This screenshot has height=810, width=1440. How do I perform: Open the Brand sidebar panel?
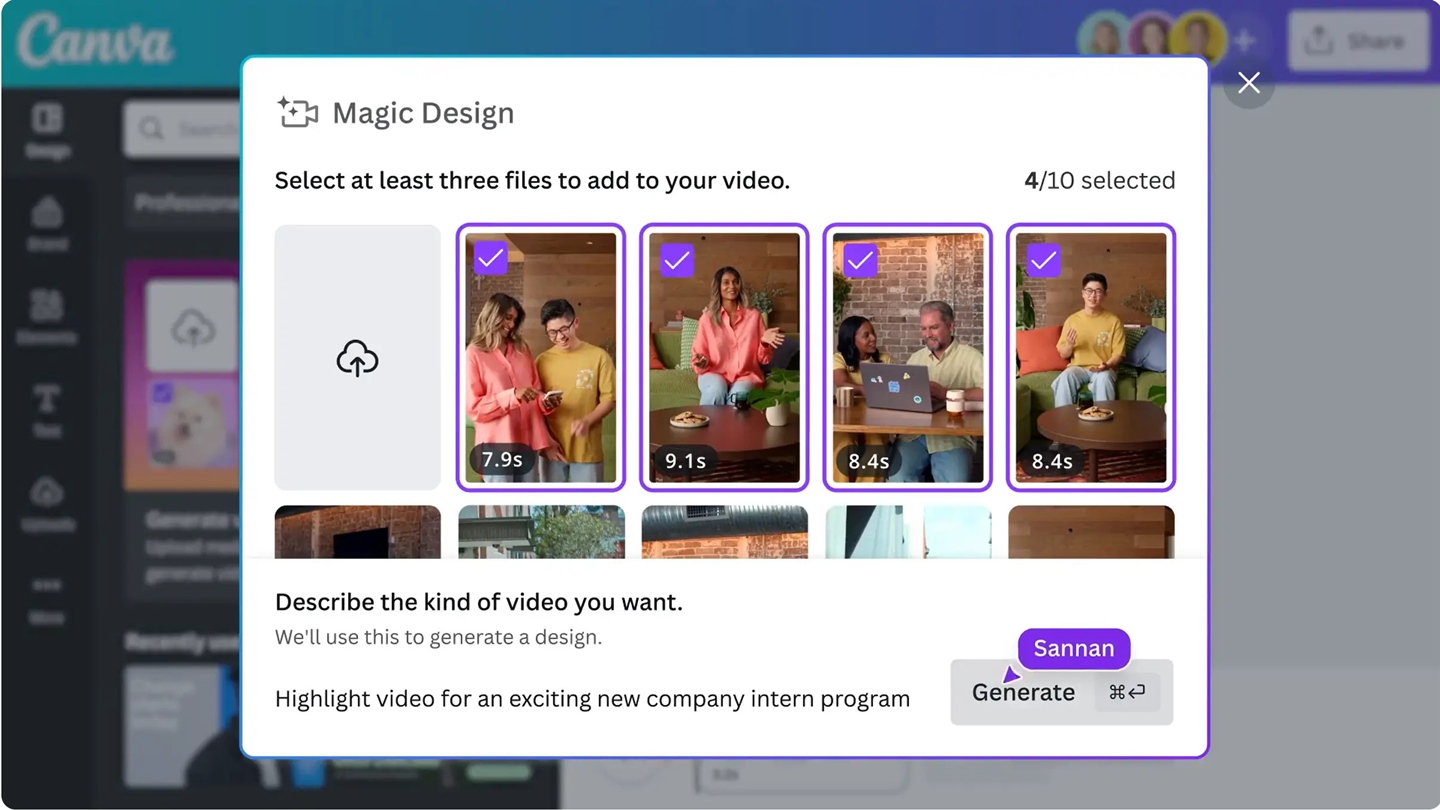pyautogui.click(x=47, y=223)
